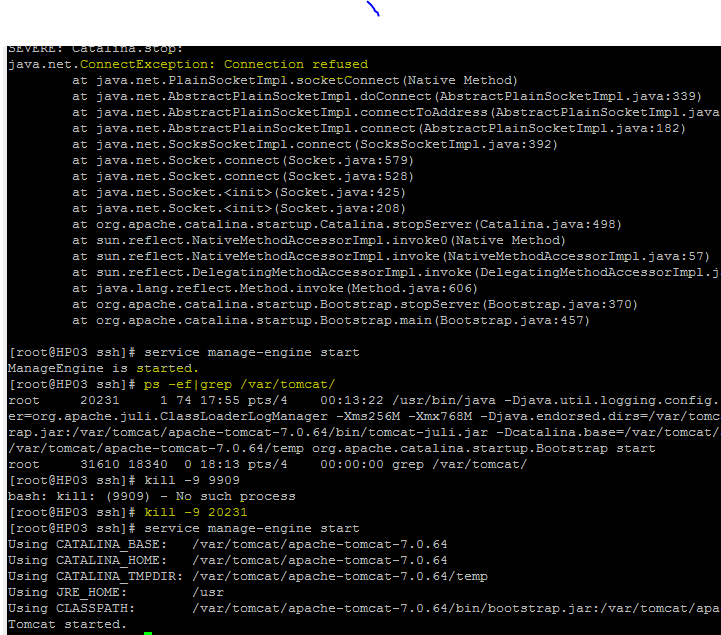Click the 'kill -9 20231' command

pyautogui.click(x=195, y=512)
